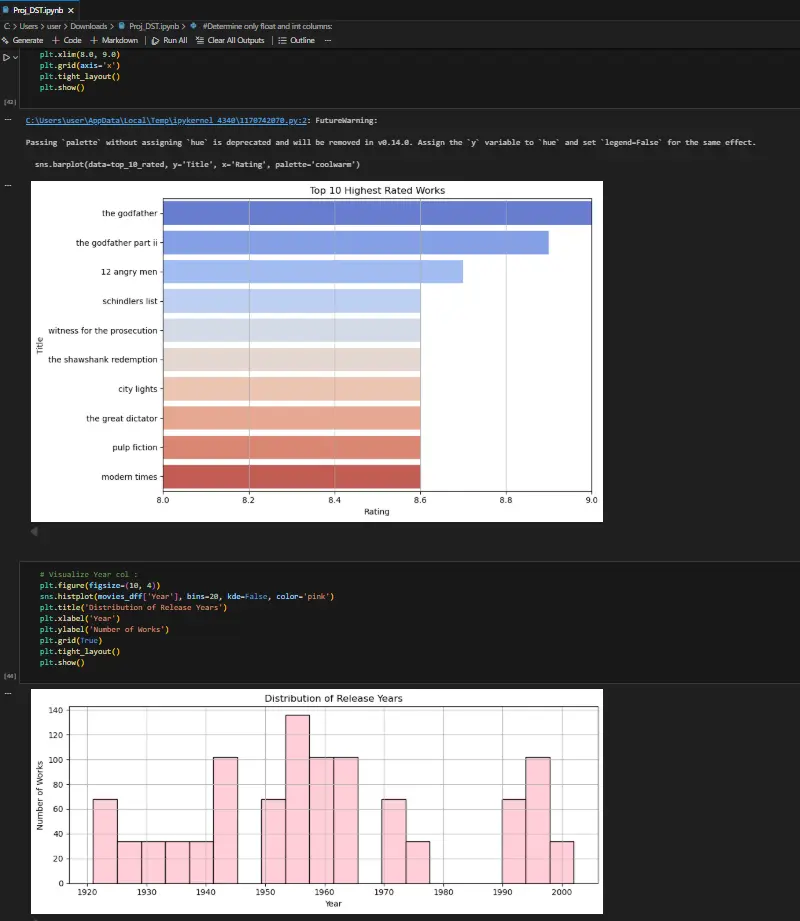Viewport: 800px width, 921px height.
Task: Expand the run options chevron beside the cell play button
Action: pyautogui.click(x=15, y=57)
